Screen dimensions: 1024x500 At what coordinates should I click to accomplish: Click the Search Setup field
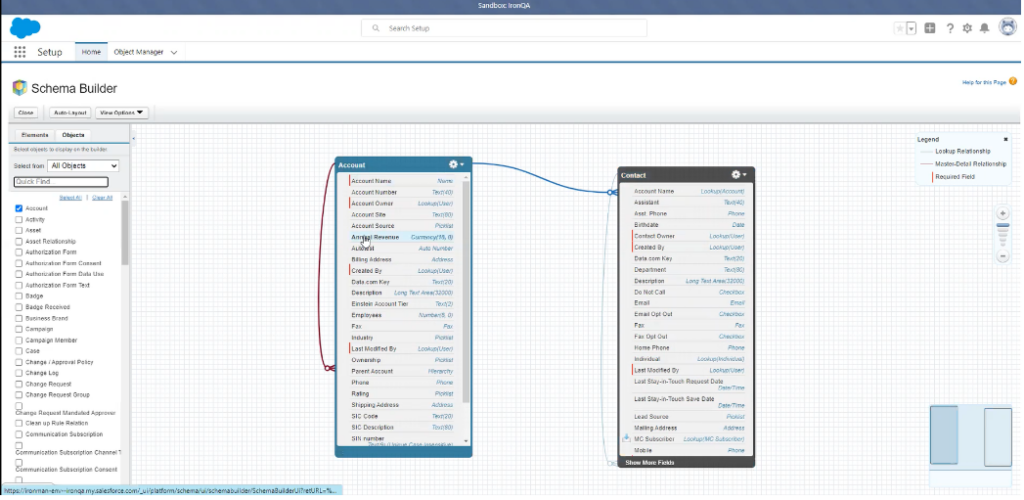click(x=504, y=28)
